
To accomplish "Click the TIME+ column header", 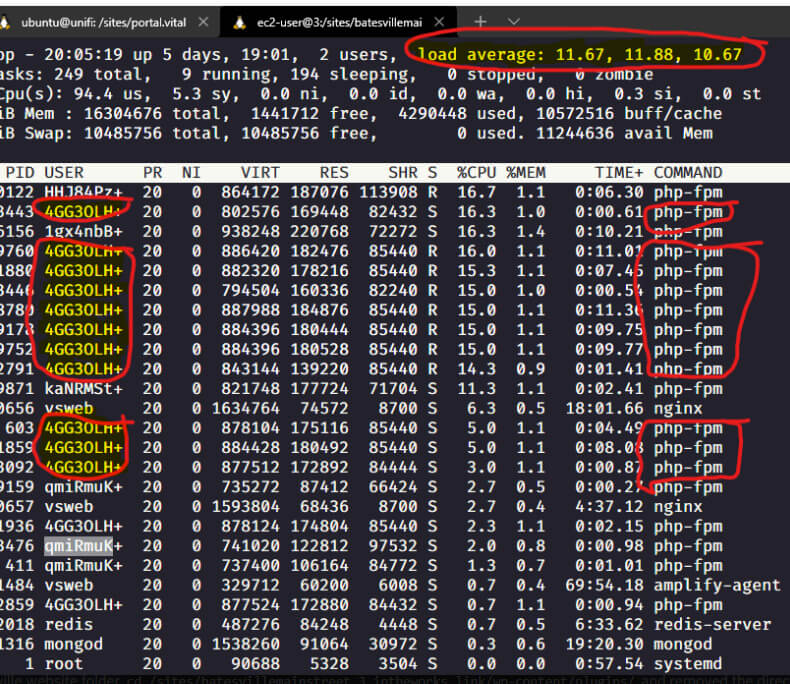I will tap(619, 173).
